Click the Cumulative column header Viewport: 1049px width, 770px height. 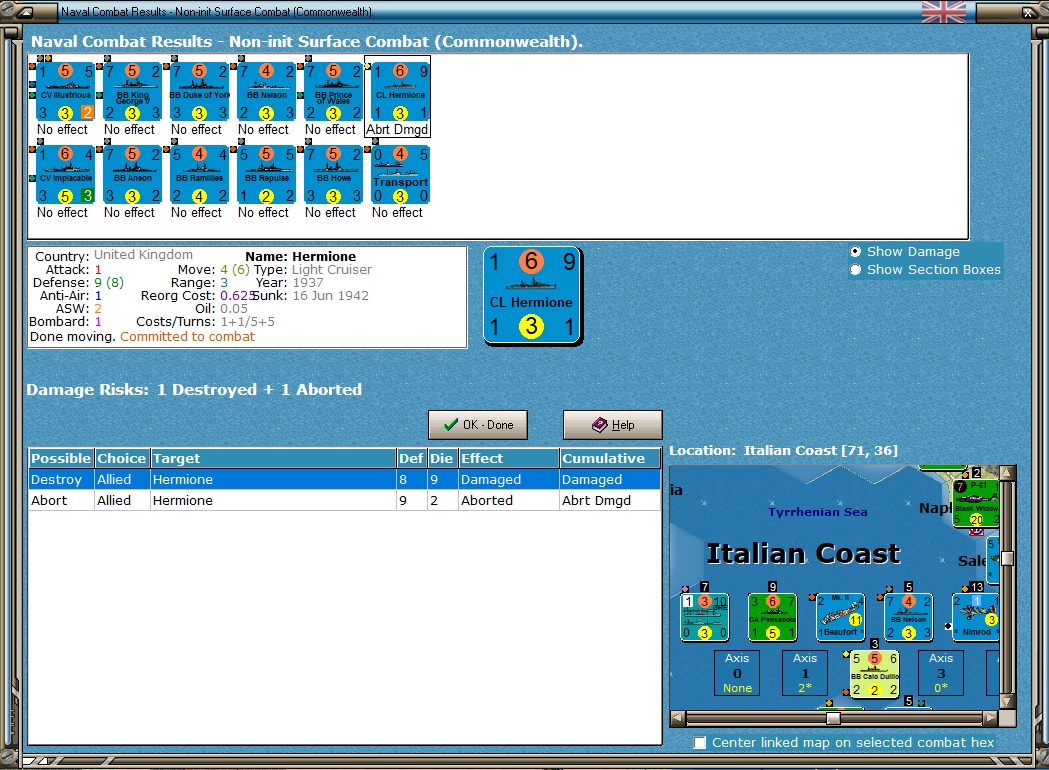pos(610,458)
